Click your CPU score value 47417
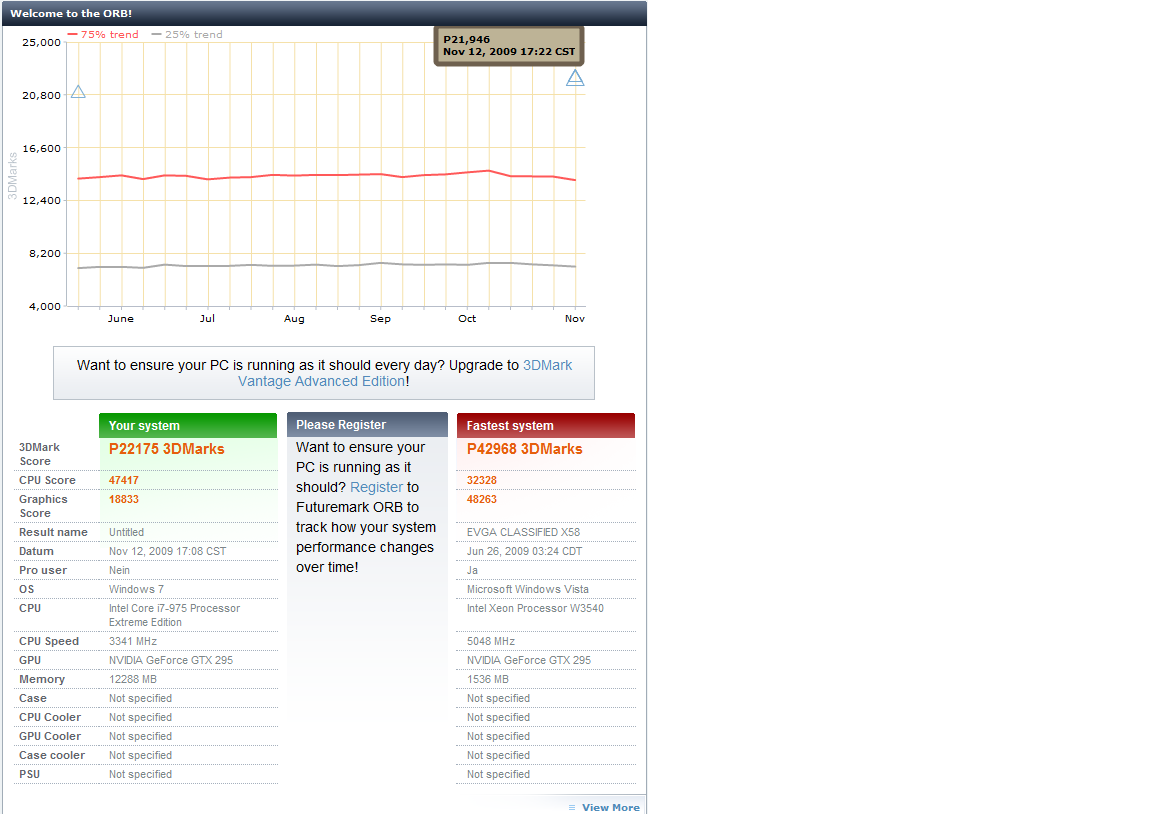The width and height of the screenshot is (1152, 814). tap(123, 480)
